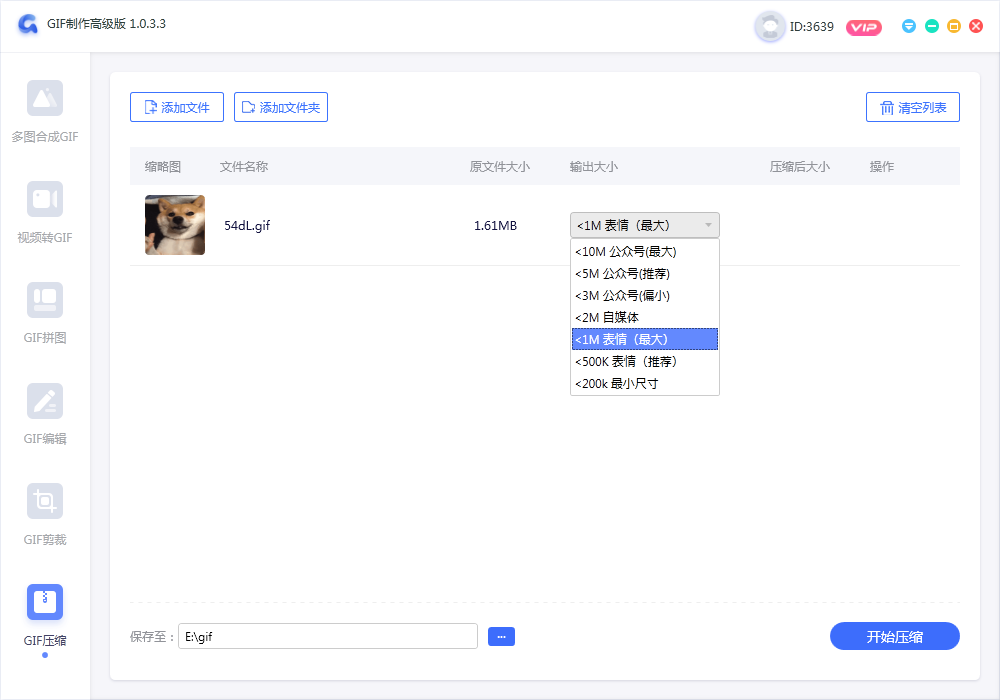Image resolution: width=1000 pixels, height=700 pixels.
Task: Switch to the GIF editor tool
Action: [x=45, y=401]
